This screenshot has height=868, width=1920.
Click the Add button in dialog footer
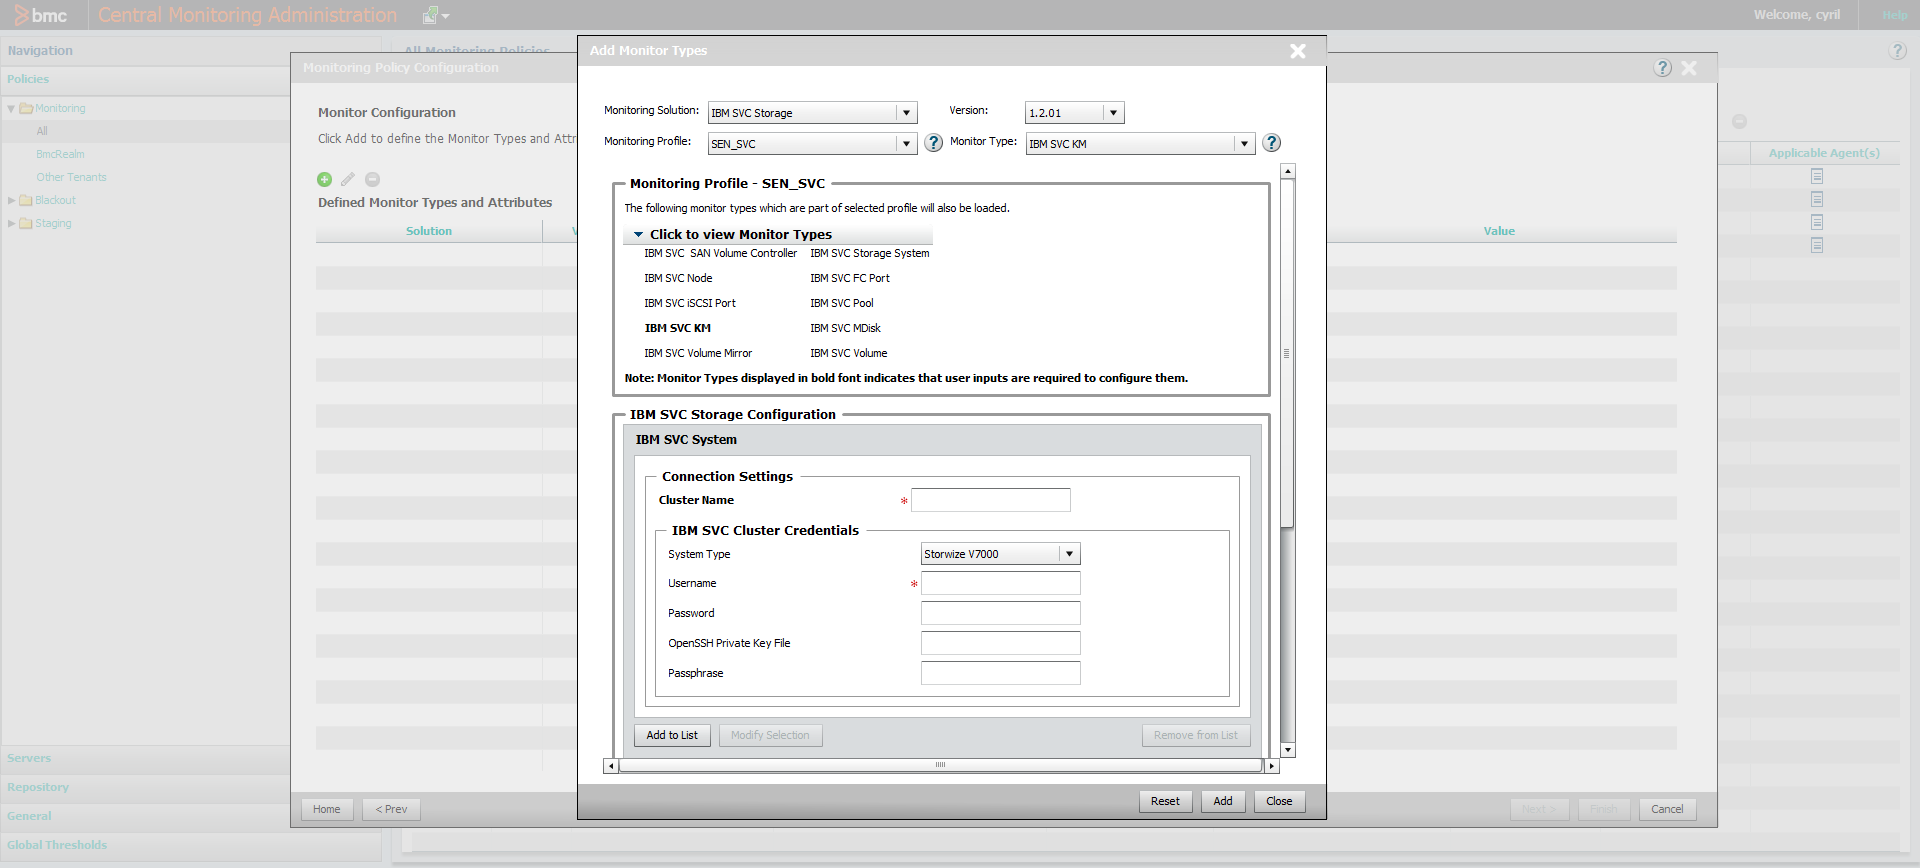(1223, 801)
